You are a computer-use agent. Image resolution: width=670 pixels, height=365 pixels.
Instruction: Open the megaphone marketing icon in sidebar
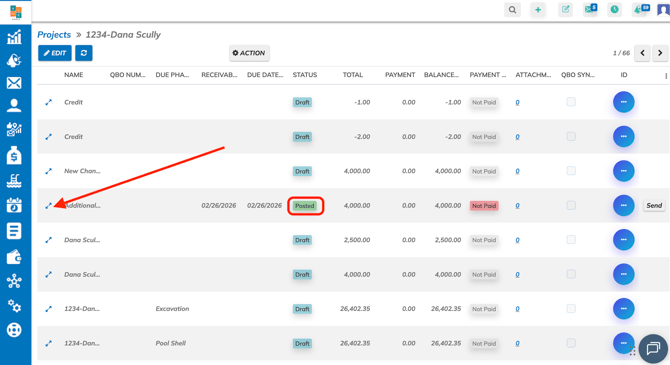[x=14, y=61]
